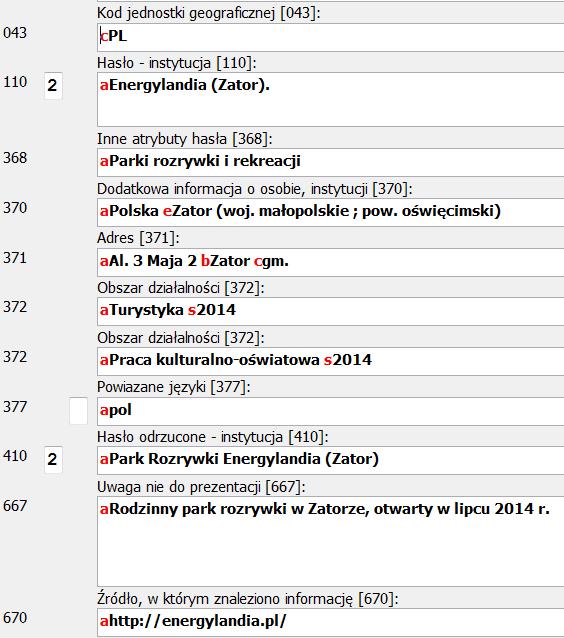The height and width of the screenshot is (638, 564).
Task: Click the field 043 input containing cPL
Action: [x=330, y=37]
